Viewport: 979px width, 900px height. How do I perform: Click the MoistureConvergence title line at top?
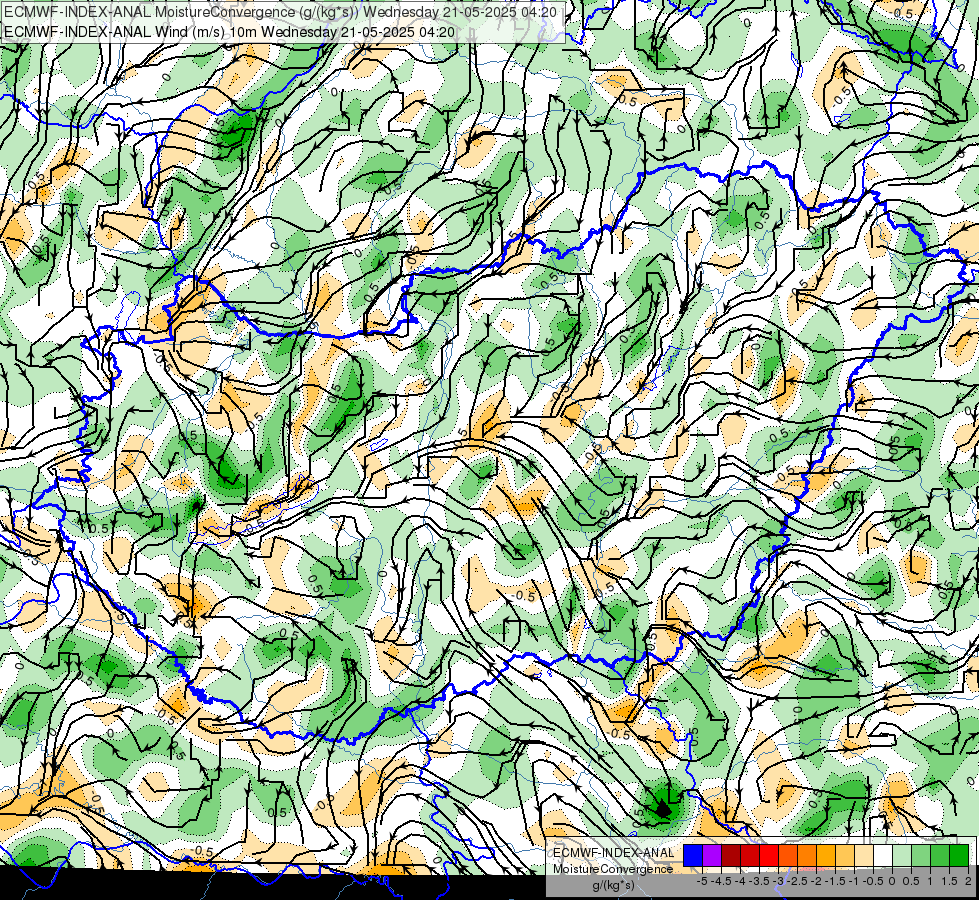point(280,12)
